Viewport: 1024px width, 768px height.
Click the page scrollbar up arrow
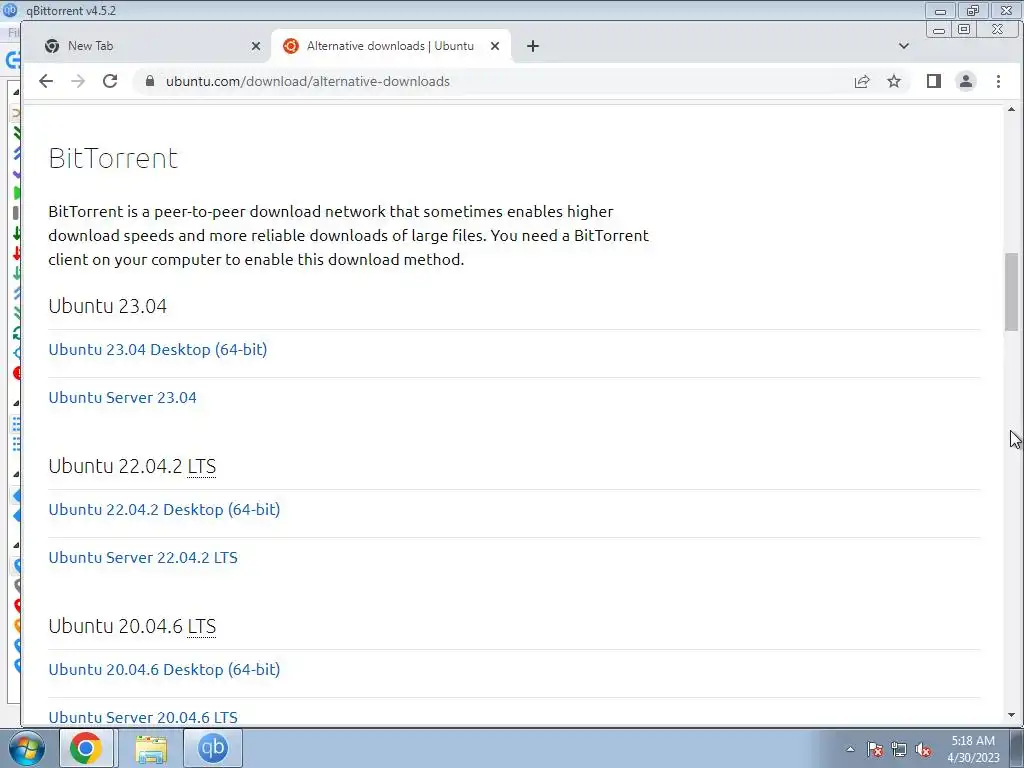tap(1012, 109)
